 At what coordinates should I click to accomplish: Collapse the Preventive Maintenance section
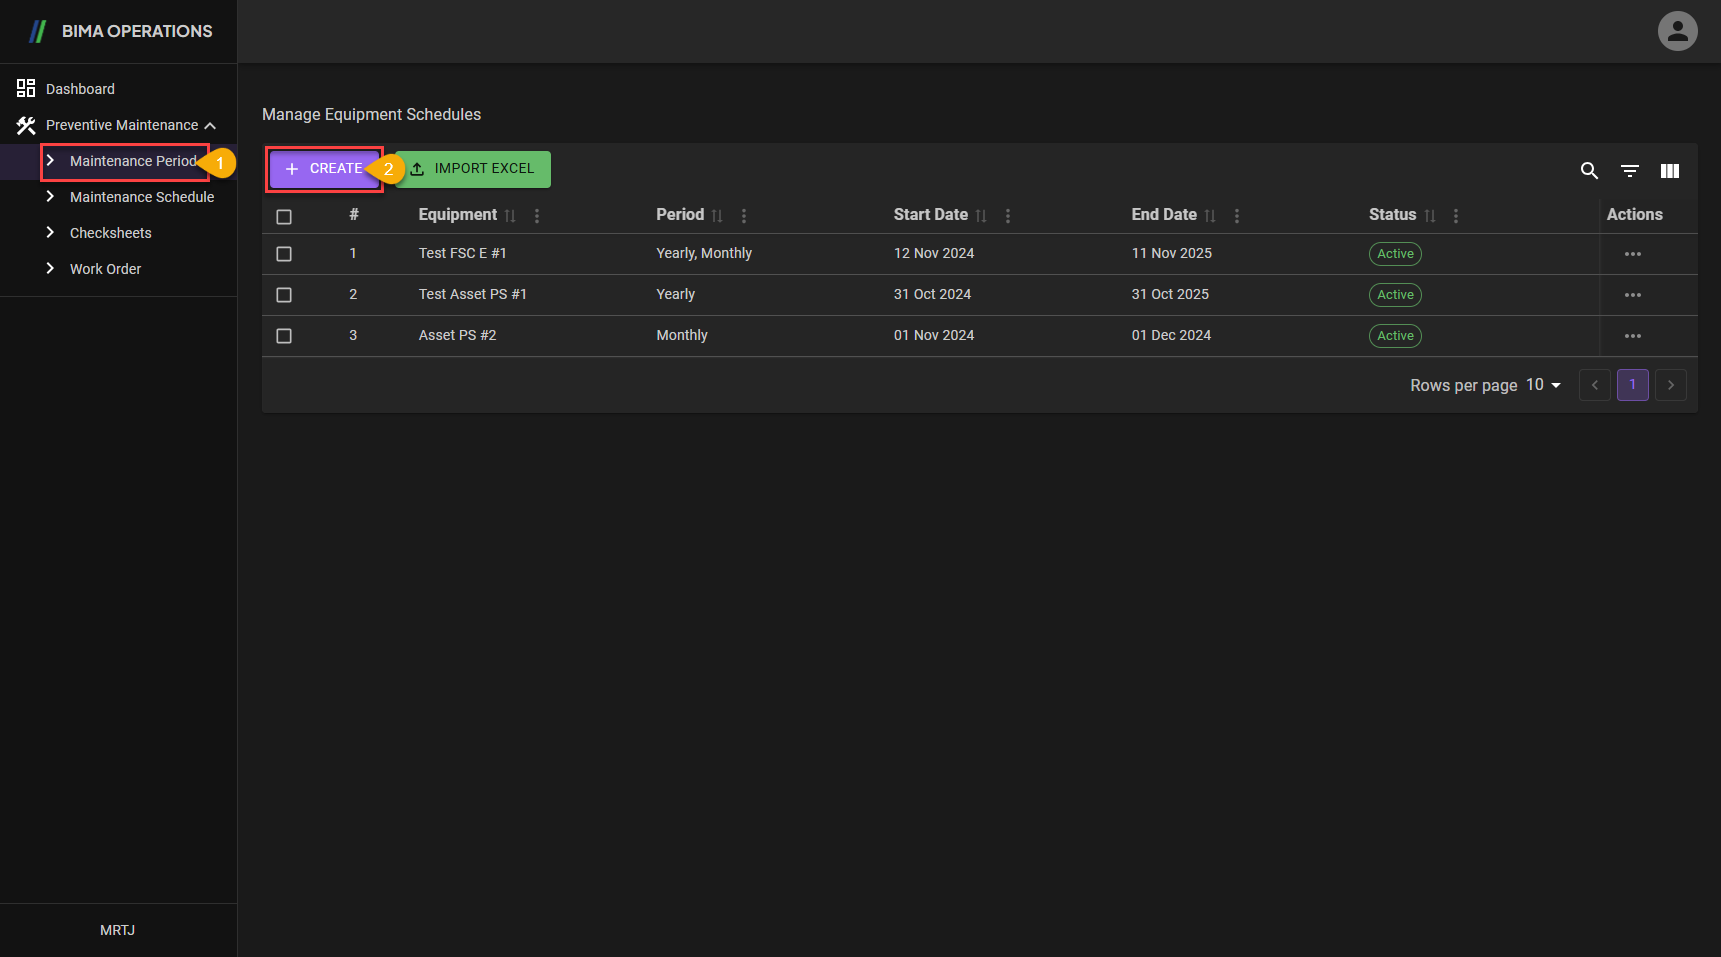point(210,125)
